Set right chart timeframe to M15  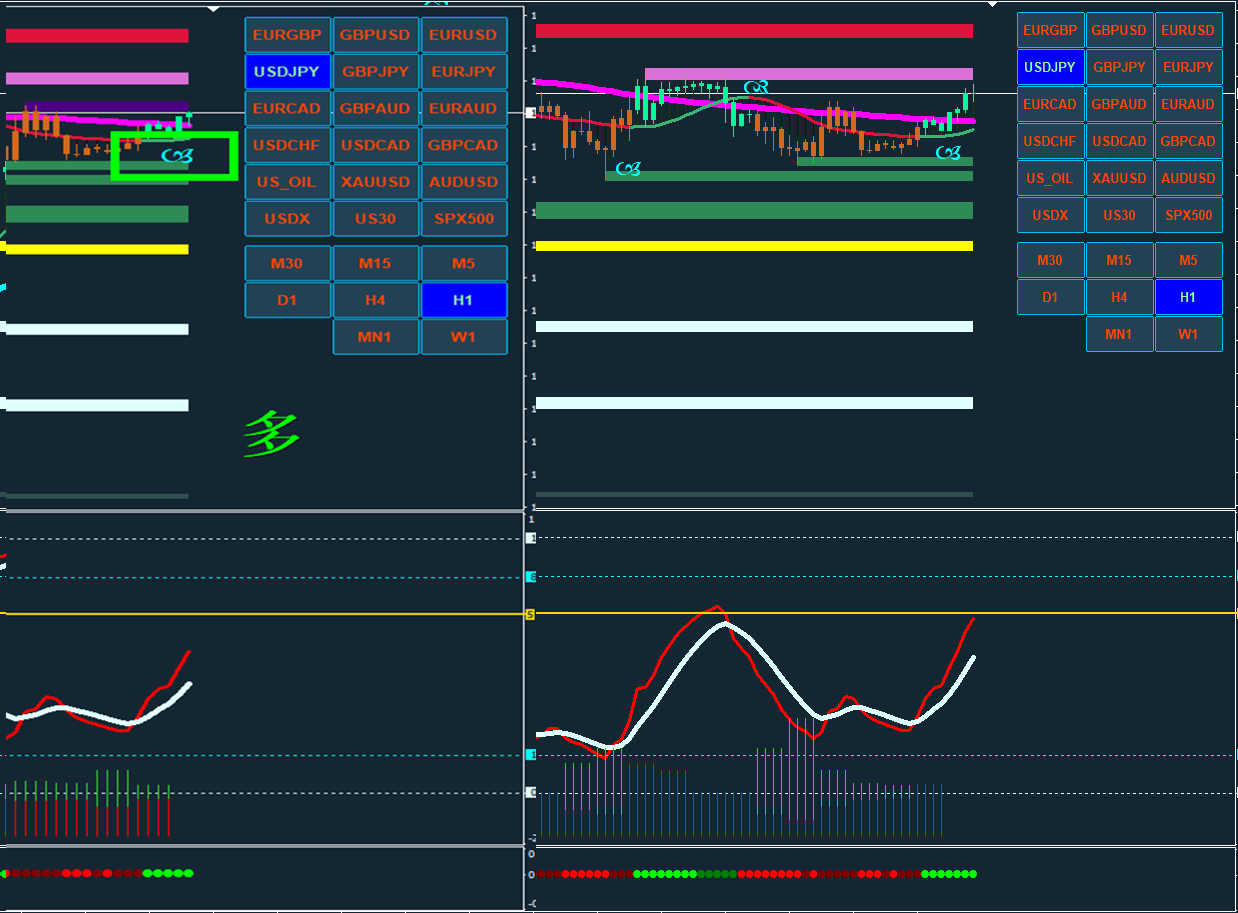pyautogui.click(x=1119, y=260)
